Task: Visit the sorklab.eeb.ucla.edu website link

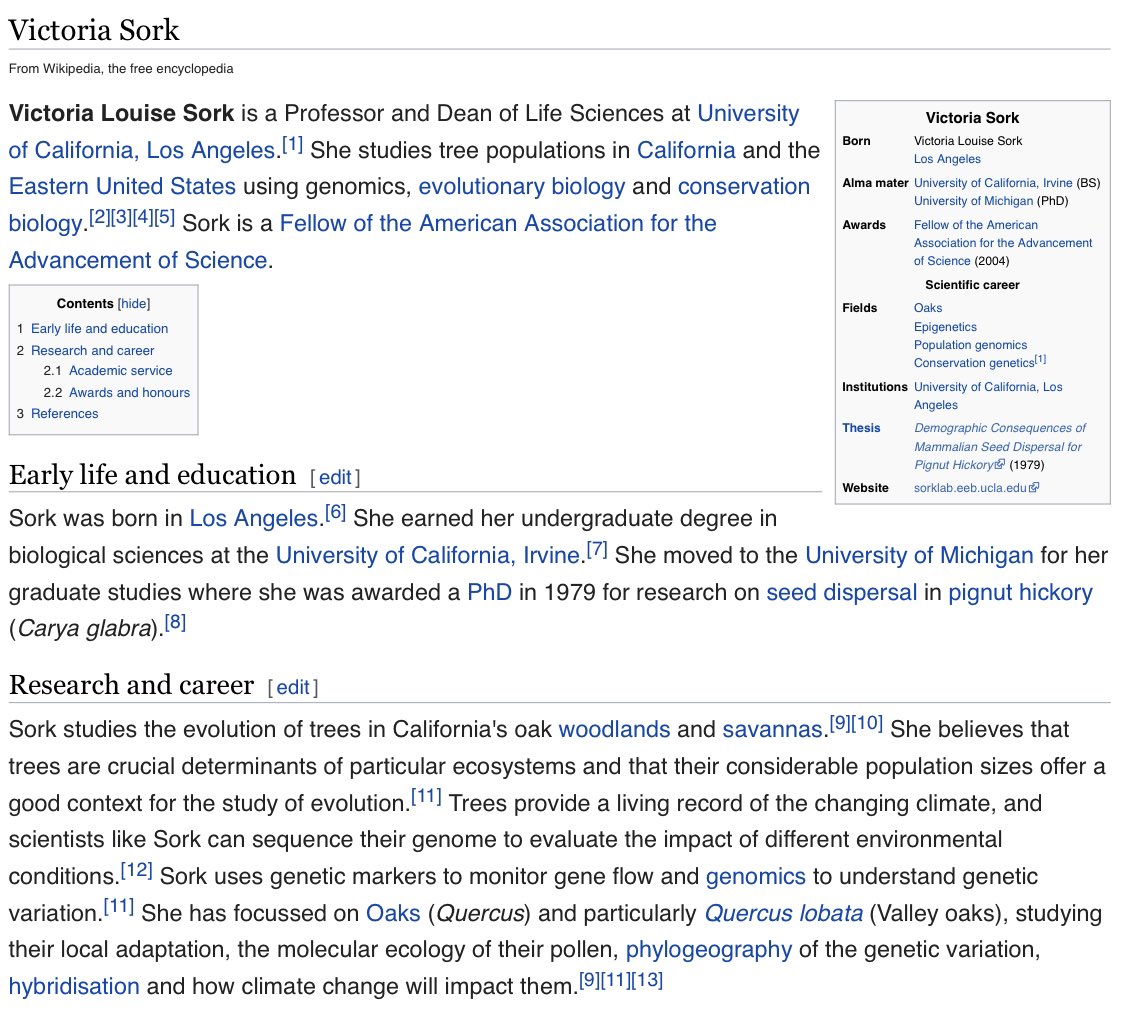Action: 970,488
